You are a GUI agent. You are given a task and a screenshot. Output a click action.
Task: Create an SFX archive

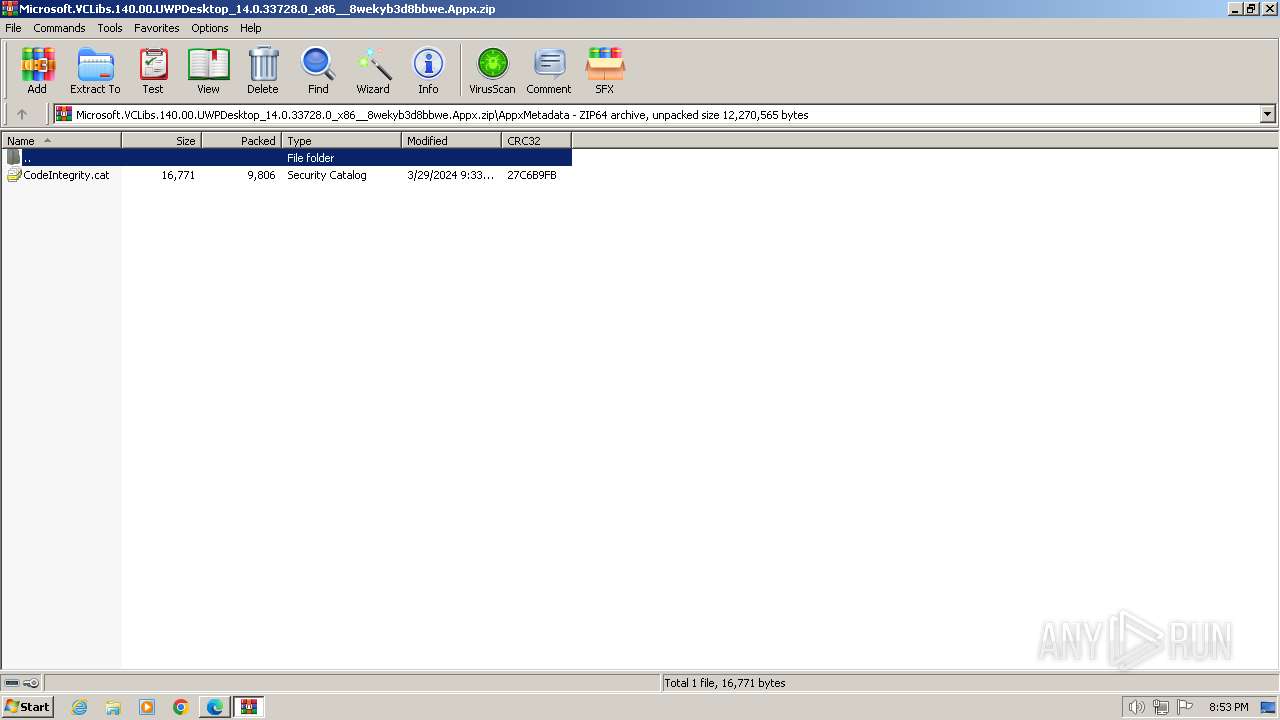pyautogui.click(x=605, y=70)
